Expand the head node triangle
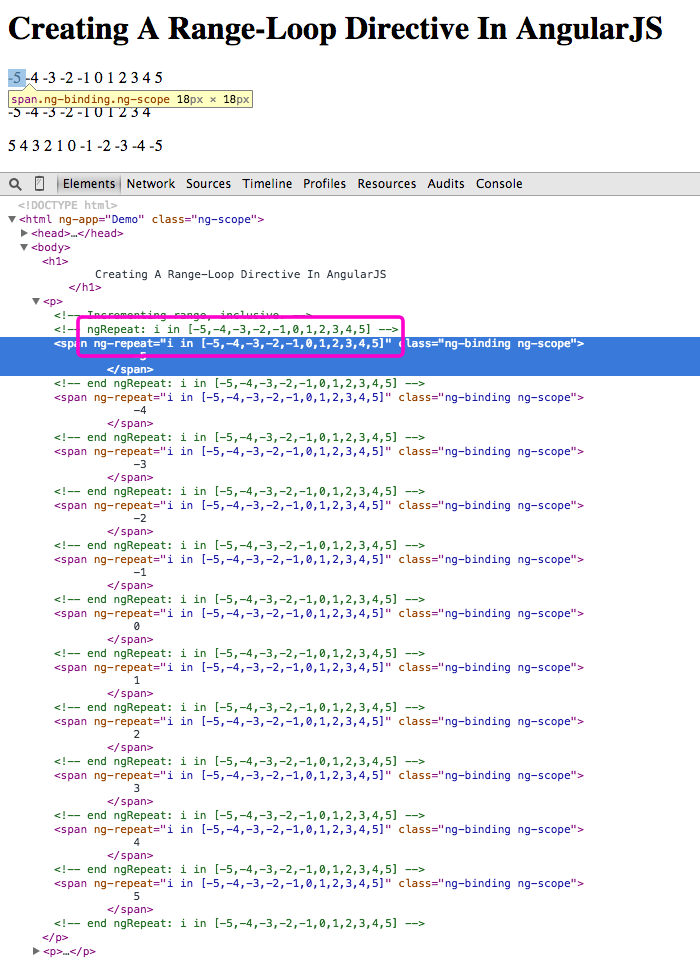The width and height of the screenshot is (700, 960). point(24,233)
